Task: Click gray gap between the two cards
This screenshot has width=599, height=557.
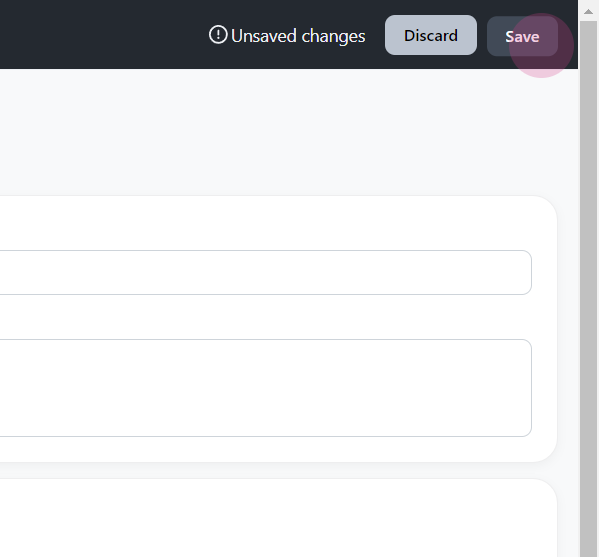Action: 277,471
